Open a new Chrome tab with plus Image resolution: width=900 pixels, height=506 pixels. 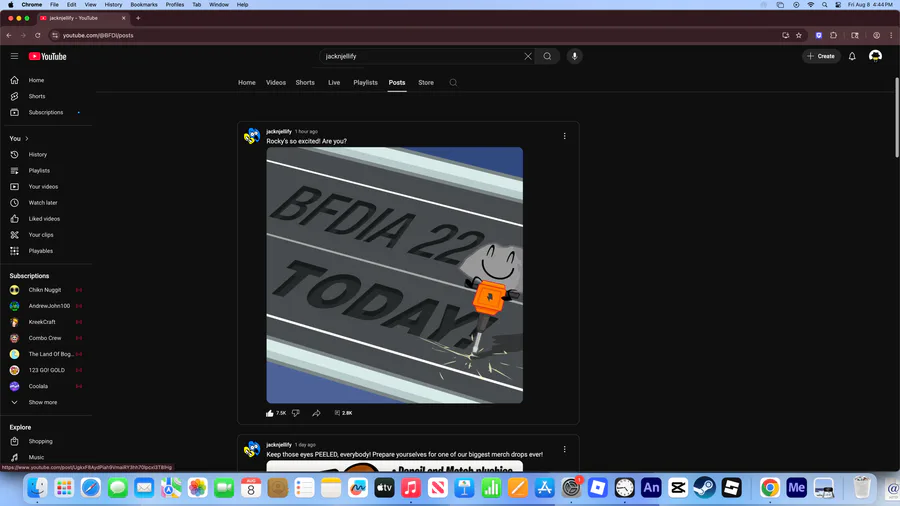[138, 18]
